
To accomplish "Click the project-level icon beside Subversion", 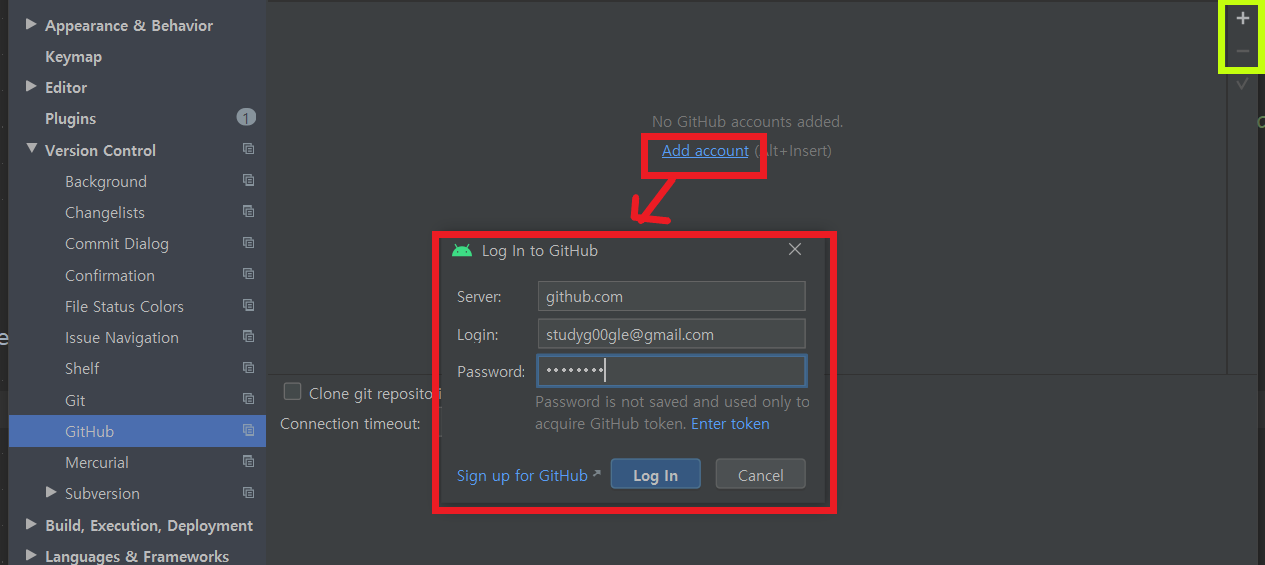I will [x=248, y=493].
